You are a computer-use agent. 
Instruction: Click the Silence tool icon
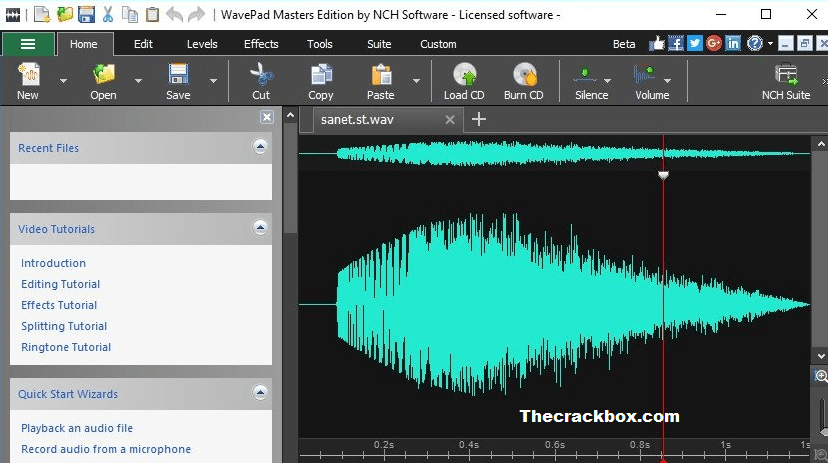point(586,75)
